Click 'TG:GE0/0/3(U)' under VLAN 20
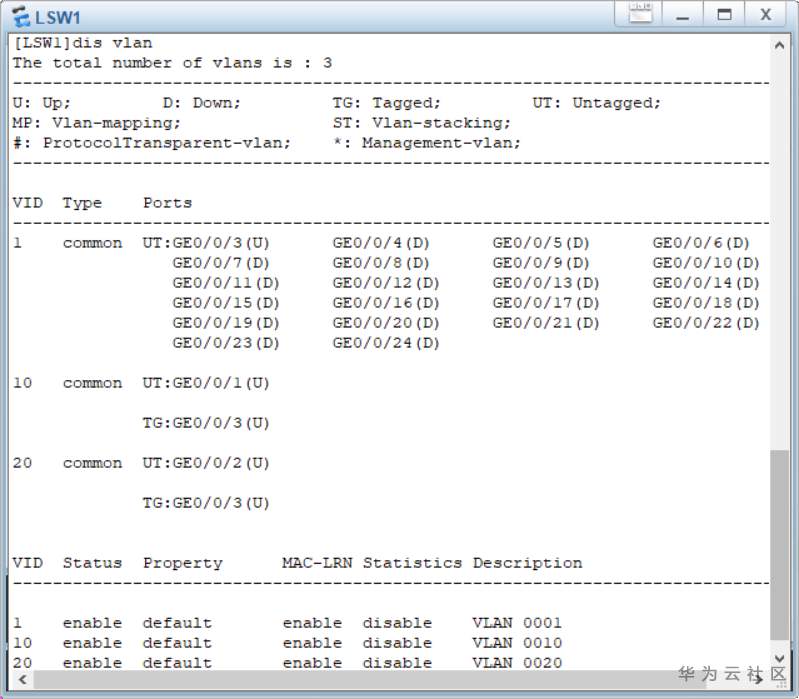Screen dimensions: 799x699 pos(206,503)
